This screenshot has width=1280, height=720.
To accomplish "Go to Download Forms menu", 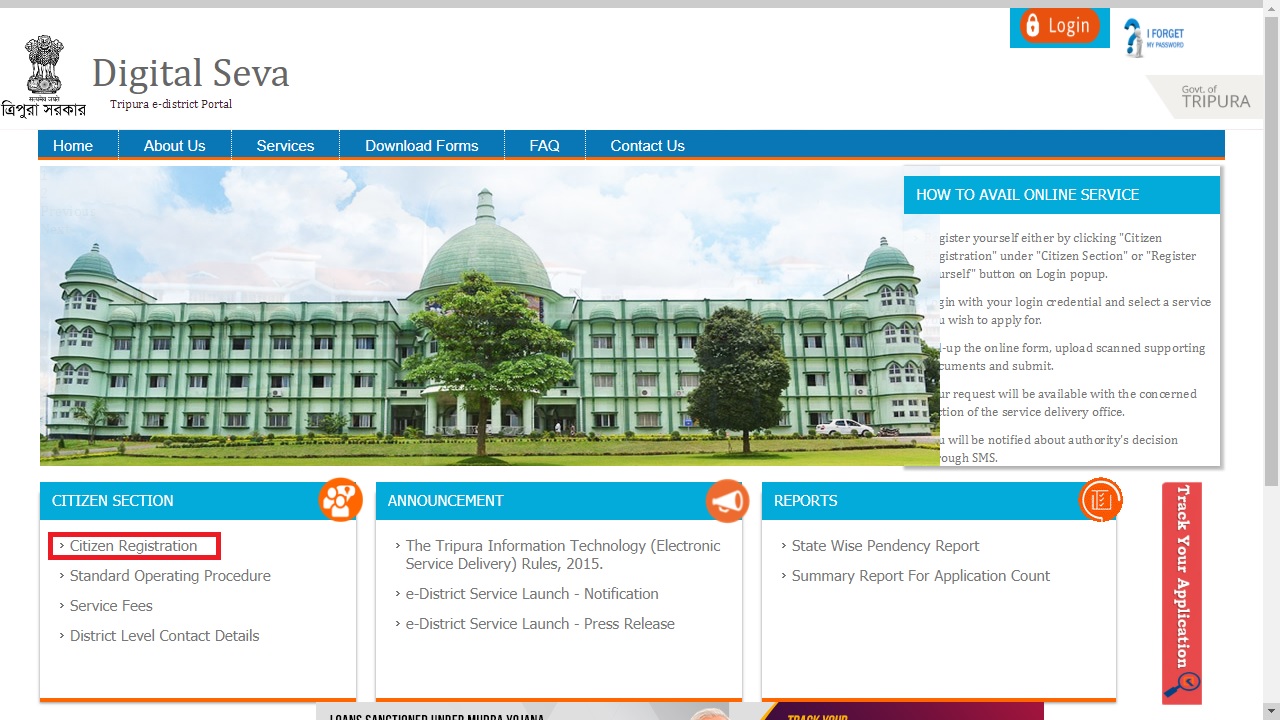I will (421, 146).
